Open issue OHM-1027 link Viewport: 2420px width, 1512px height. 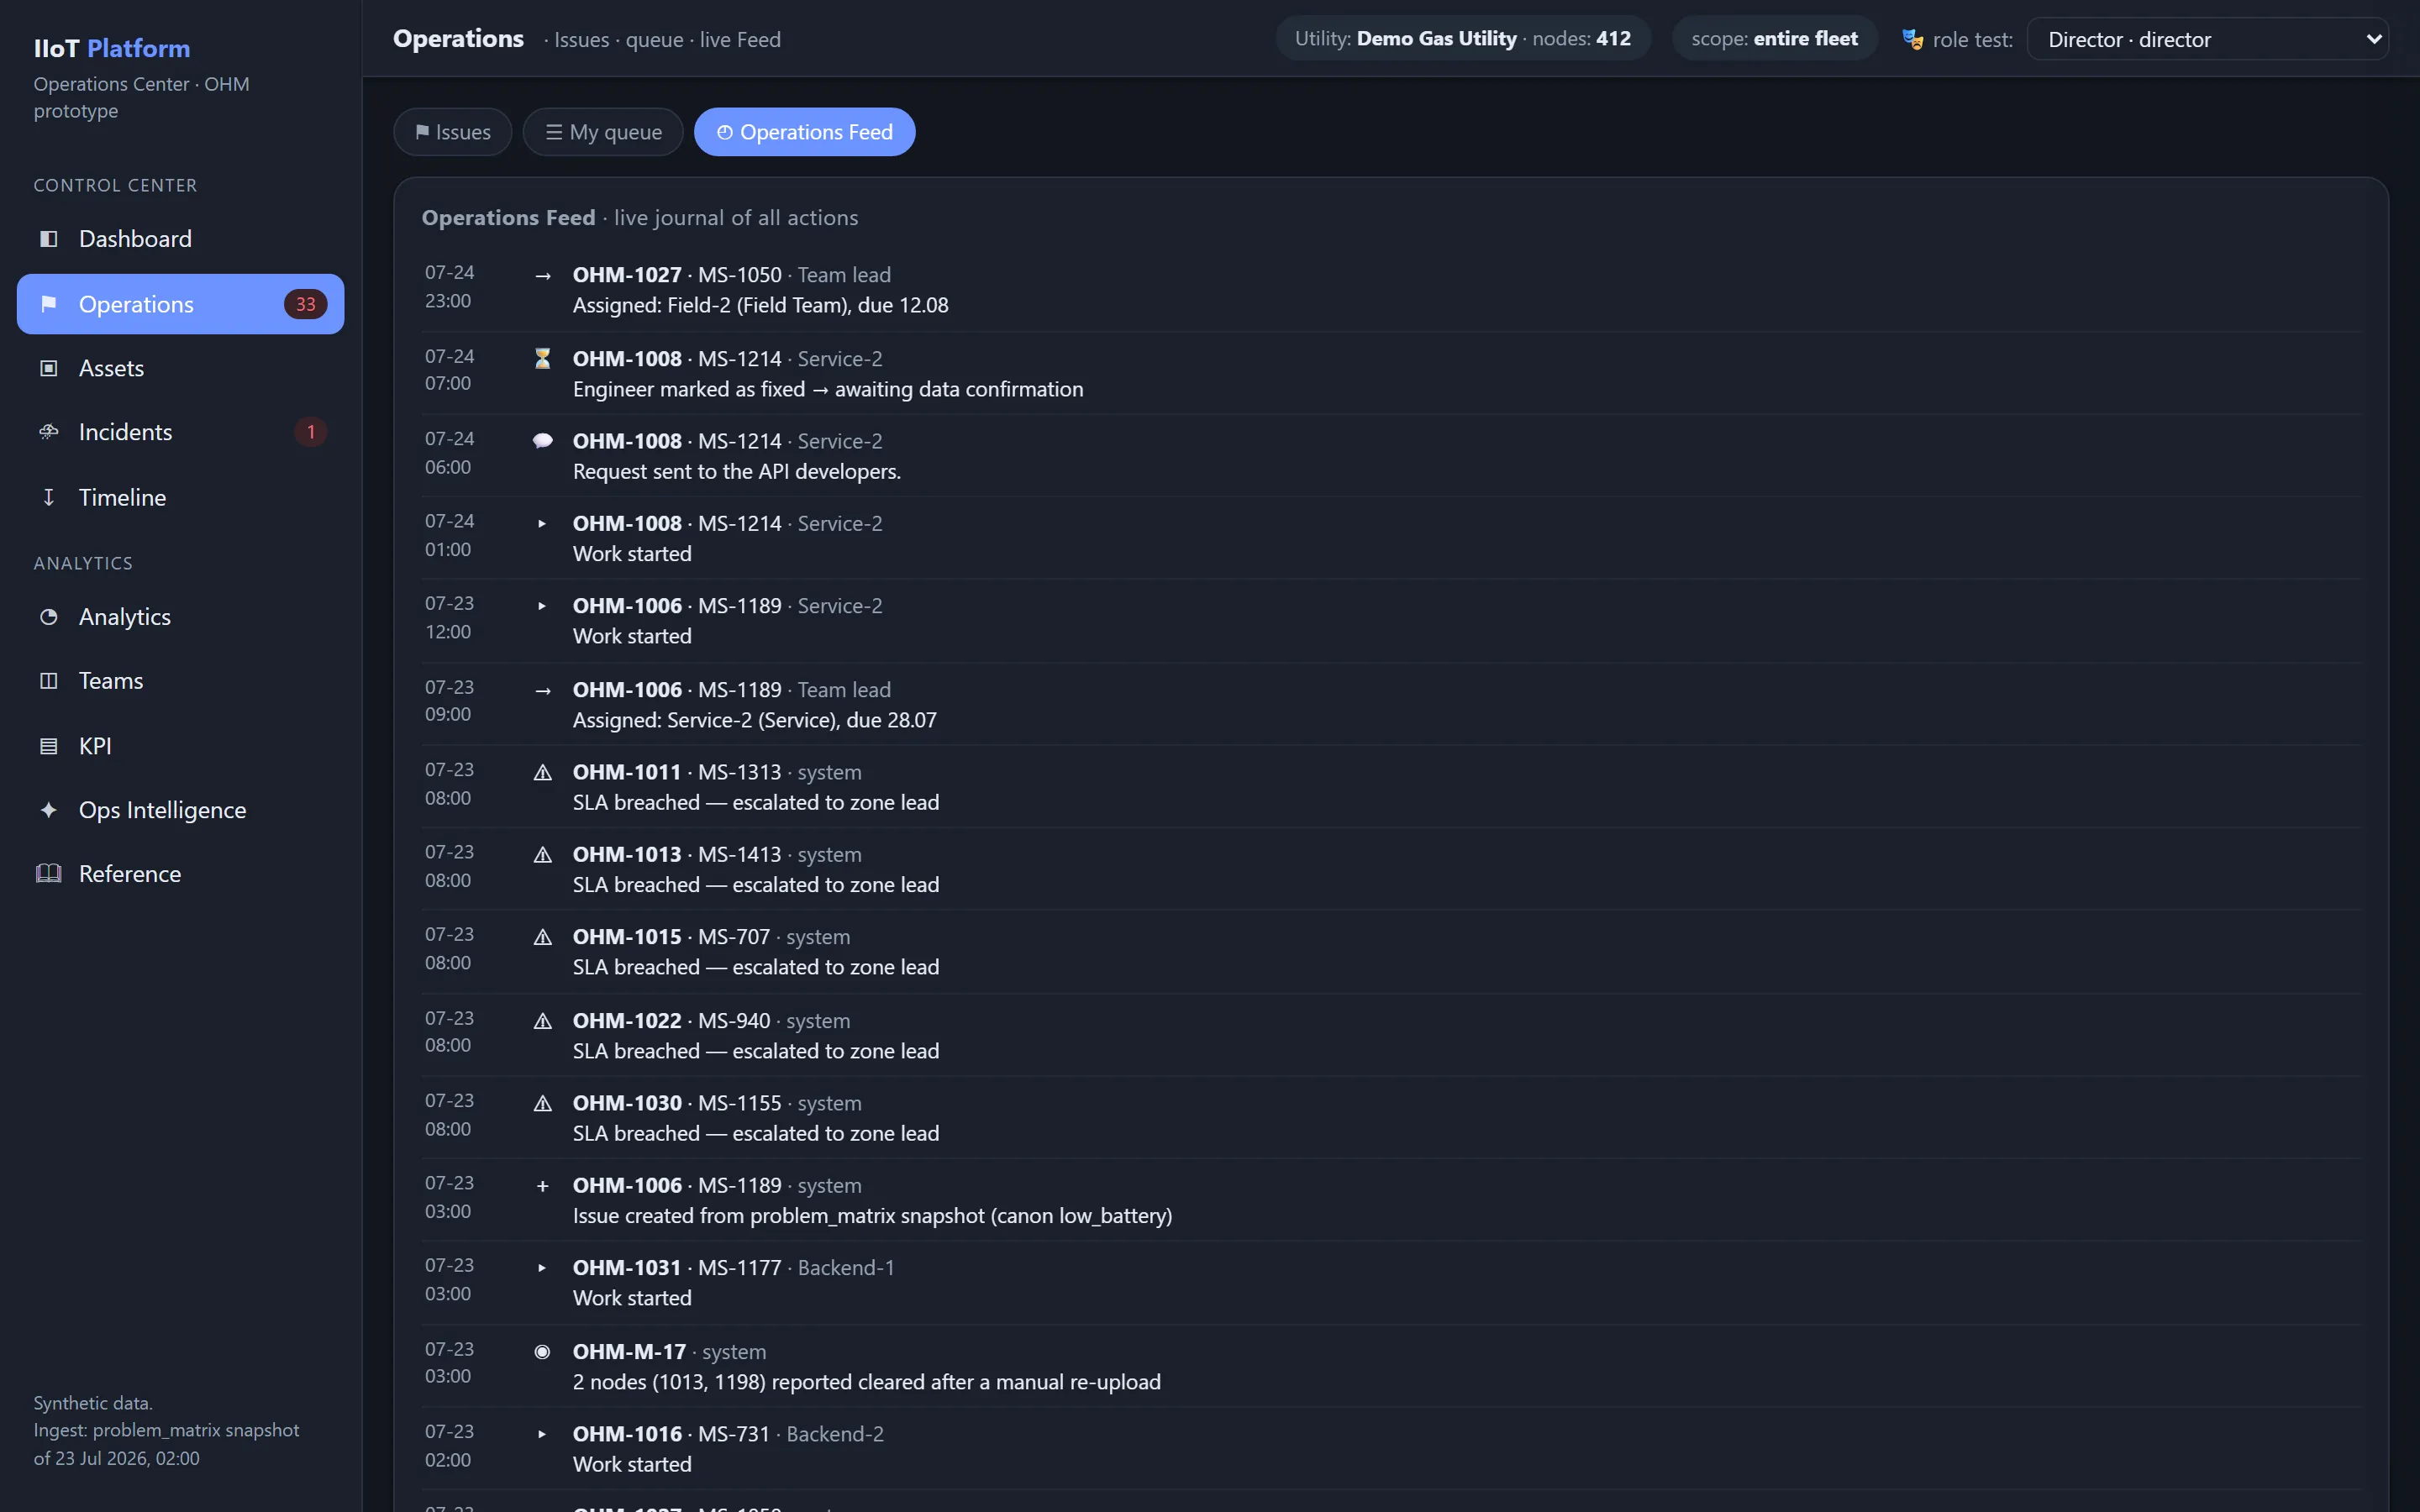pos(627,275)
